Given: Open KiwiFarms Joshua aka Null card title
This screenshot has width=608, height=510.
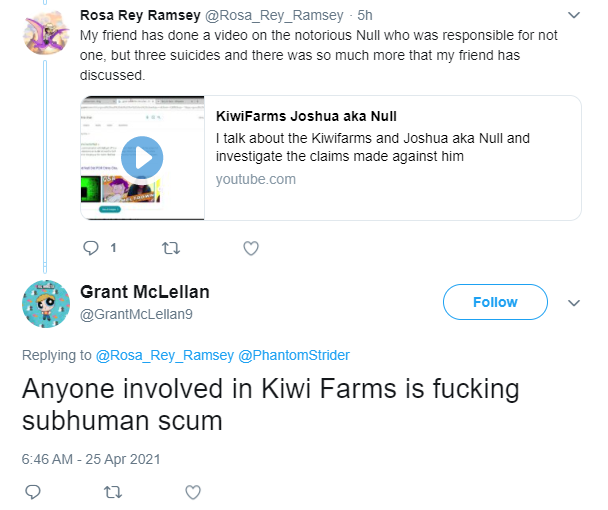Looking at the screenshot, I should pos(306,116).
